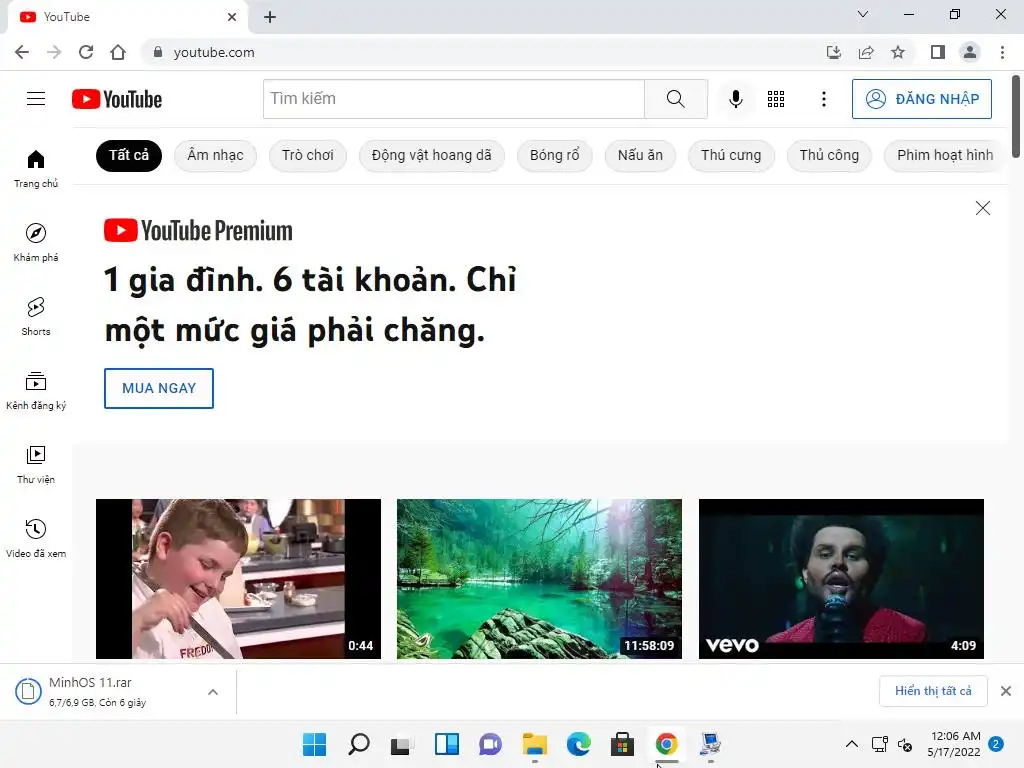Open the YouTube hamburger guide menu
1024x768 pixels.
pyautogui.click(x=36, y=99)
